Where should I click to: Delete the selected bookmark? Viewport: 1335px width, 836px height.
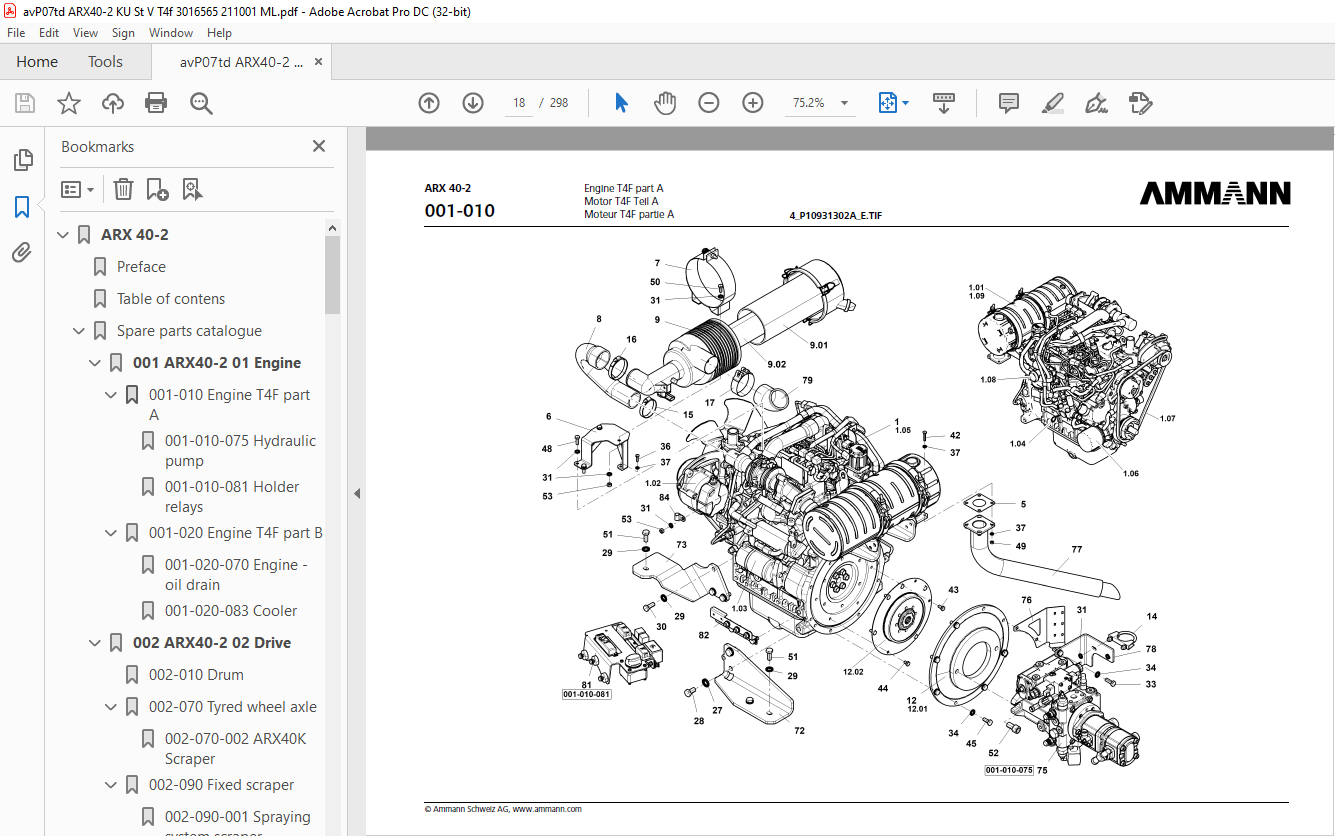point(123,189)
